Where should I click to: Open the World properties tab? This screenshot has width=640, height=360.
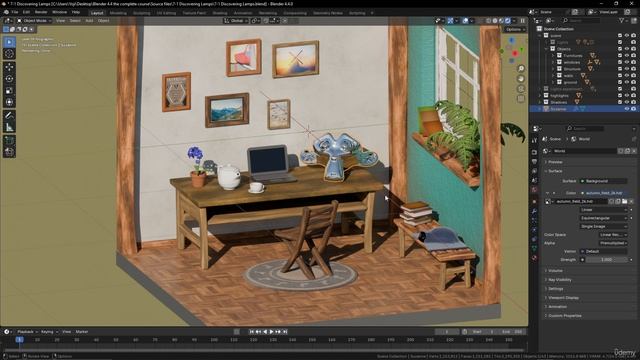pos(534,190)
